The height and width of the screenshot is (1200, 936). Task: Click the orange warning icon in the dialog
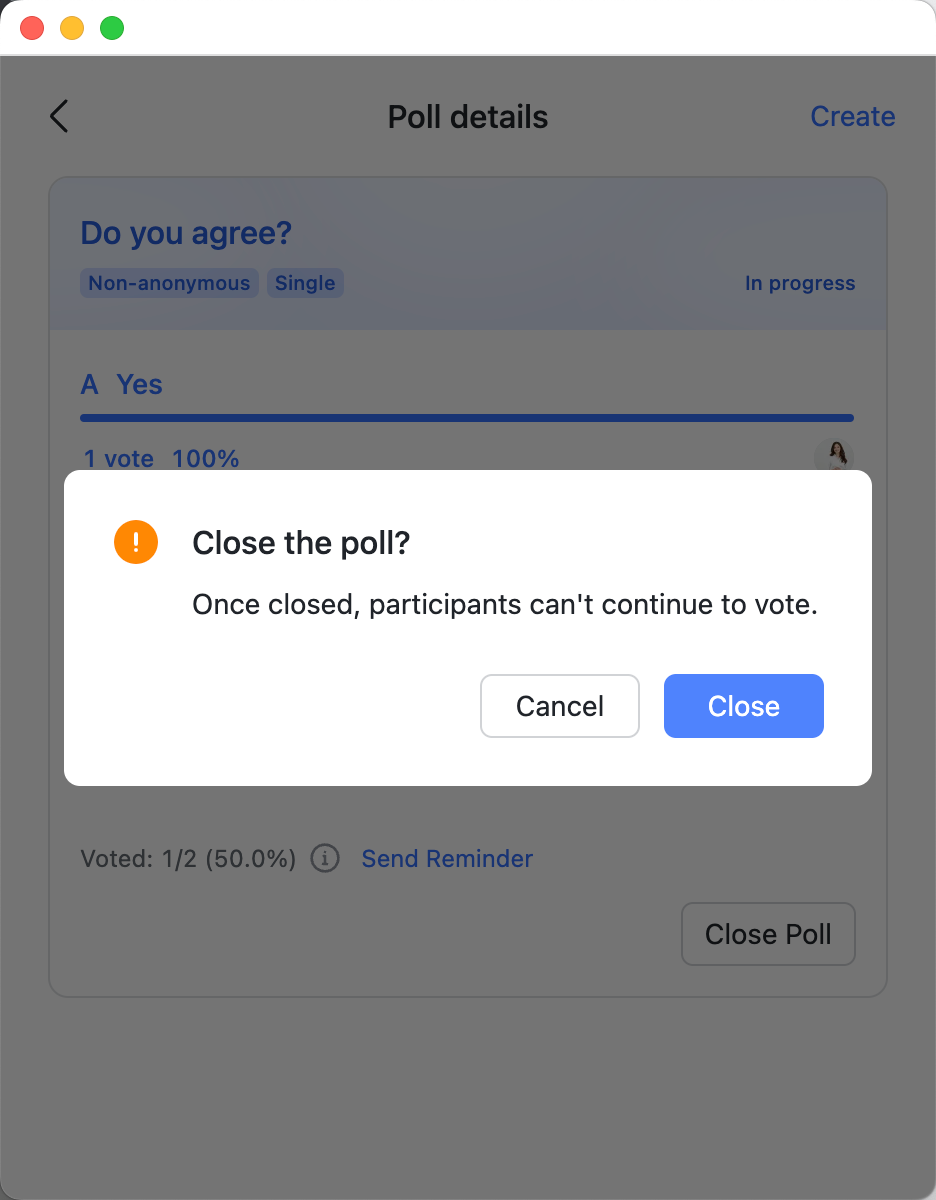pyautogui.click(x=136, y=542)
